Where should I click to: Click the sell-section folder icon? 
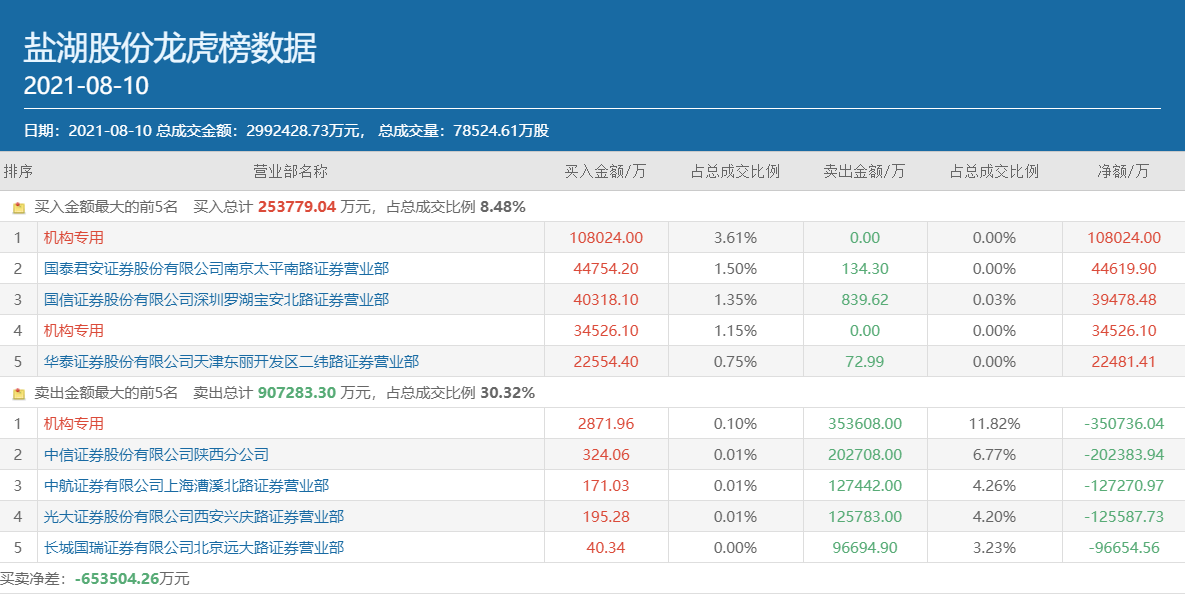click(x=19, y=393)
